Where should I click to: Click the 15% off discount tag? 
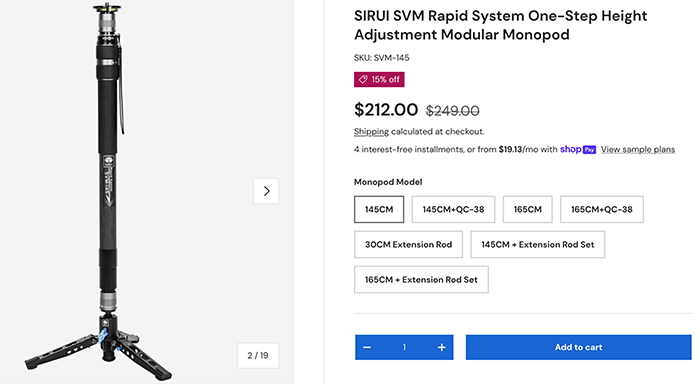379,79
